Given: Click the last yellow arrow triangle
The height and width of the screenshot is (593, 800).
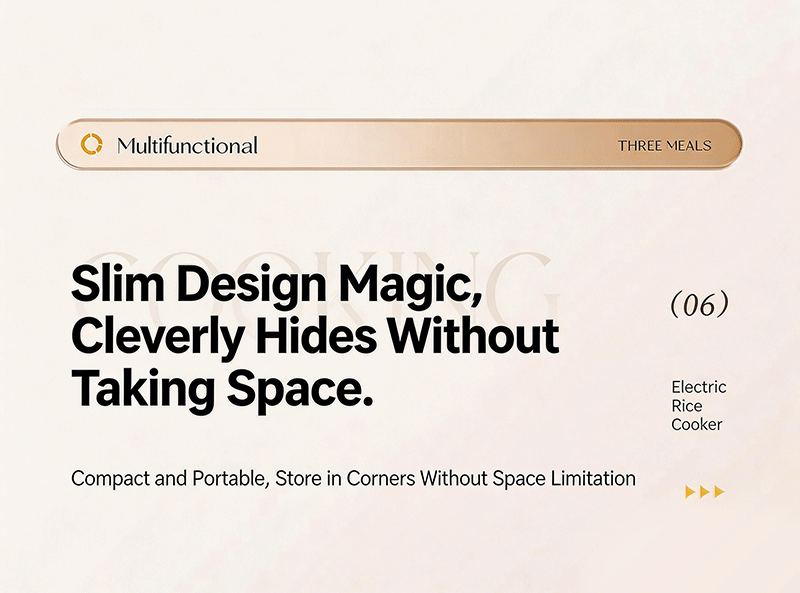Looking at the screenshot, I should (x=718, y=491).
